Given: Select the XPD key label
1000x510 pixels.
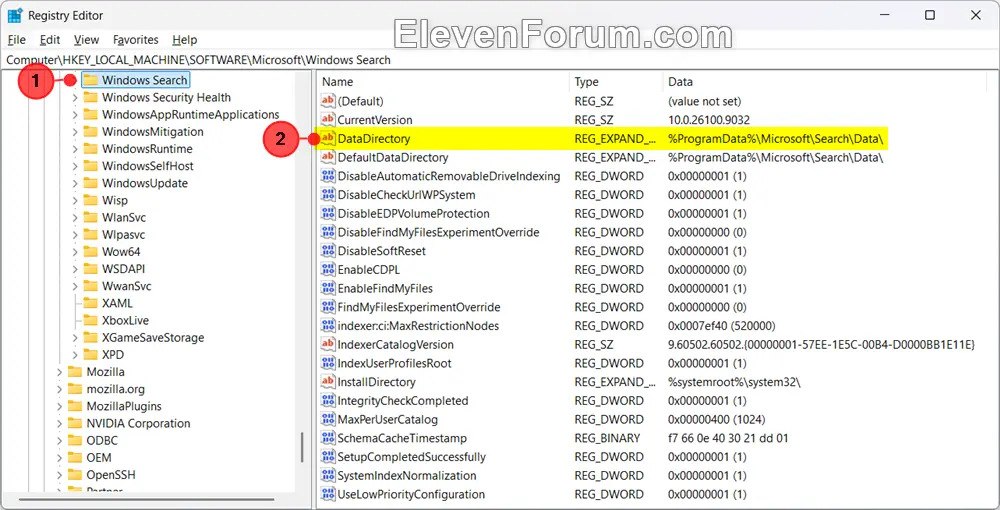Looking at the screenshot, I should (113, 354).
